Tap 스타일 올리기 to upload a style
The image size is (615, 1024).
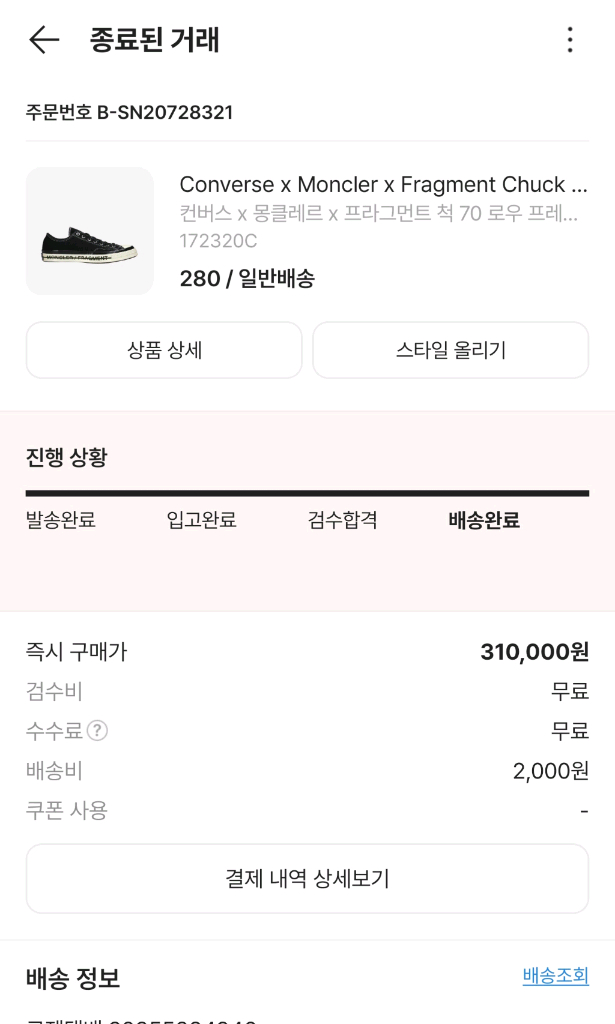pyautogui.click(x=450, y=350)
